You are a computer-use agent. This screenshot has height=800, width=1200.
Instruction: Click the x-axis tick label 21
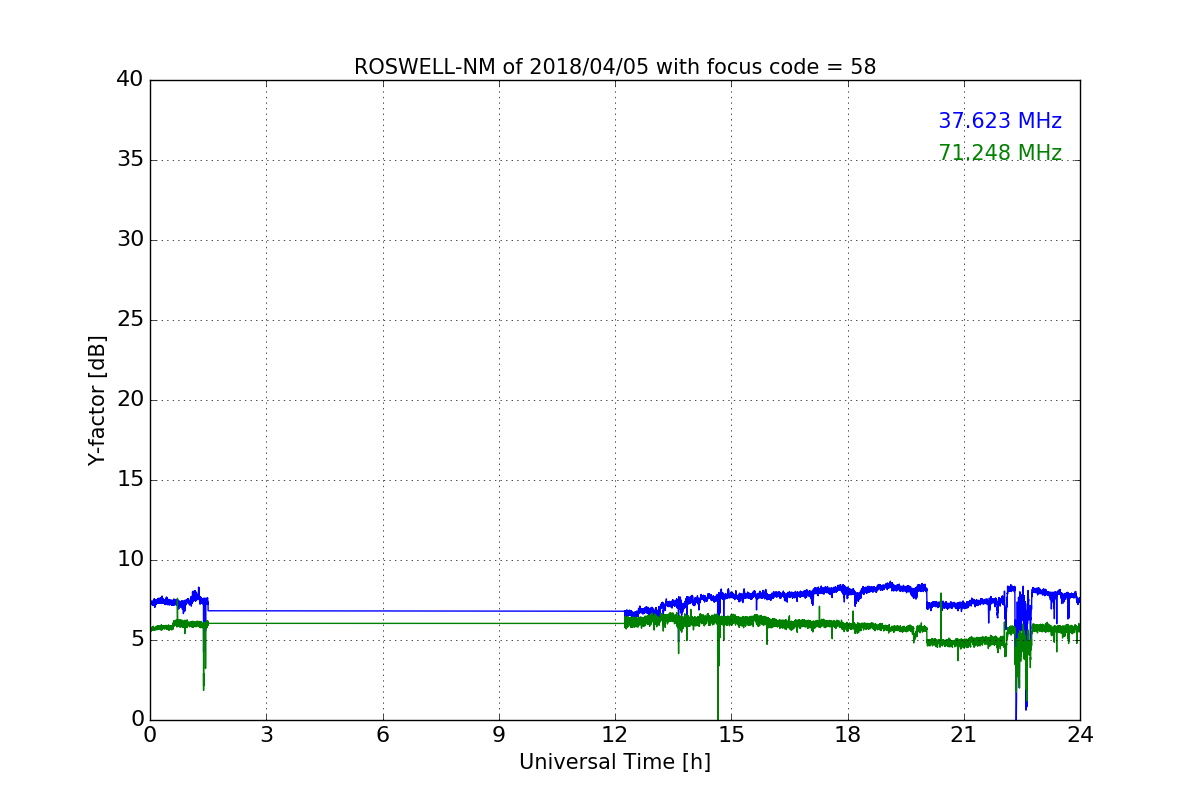point(964,735)
